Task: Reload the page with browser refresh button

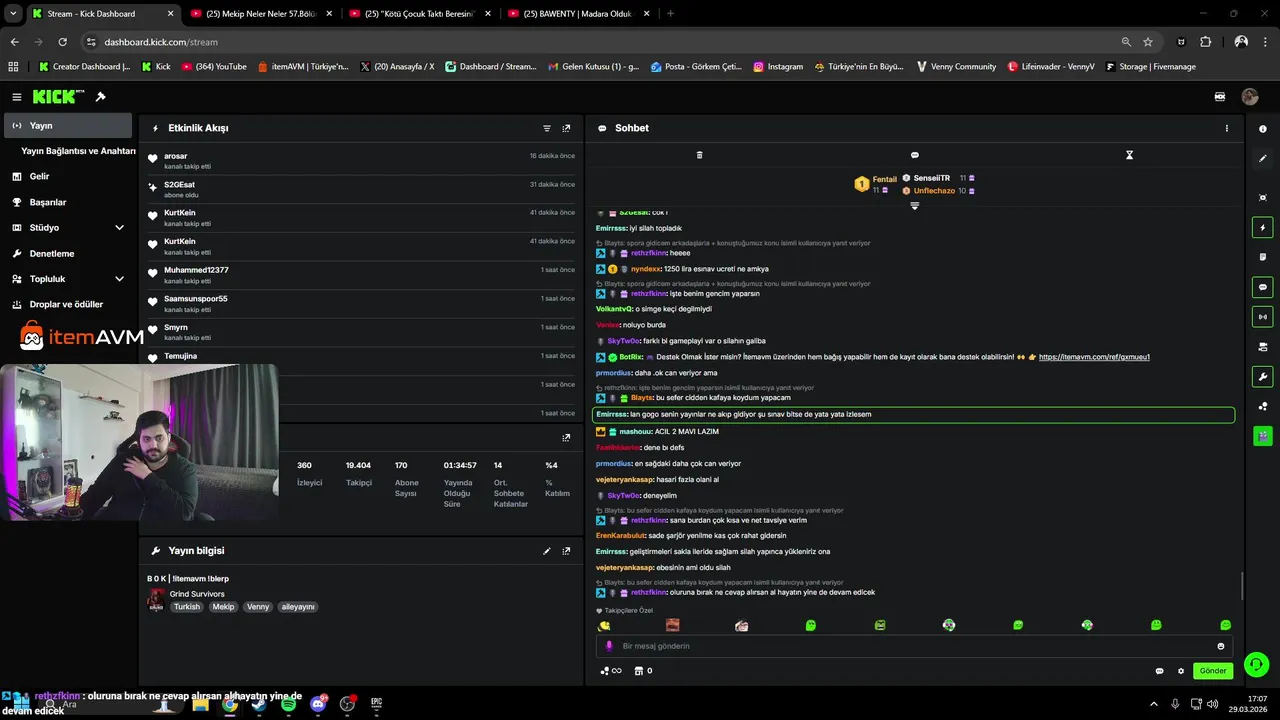Action: pyautogui.click(x=62, y=42)
